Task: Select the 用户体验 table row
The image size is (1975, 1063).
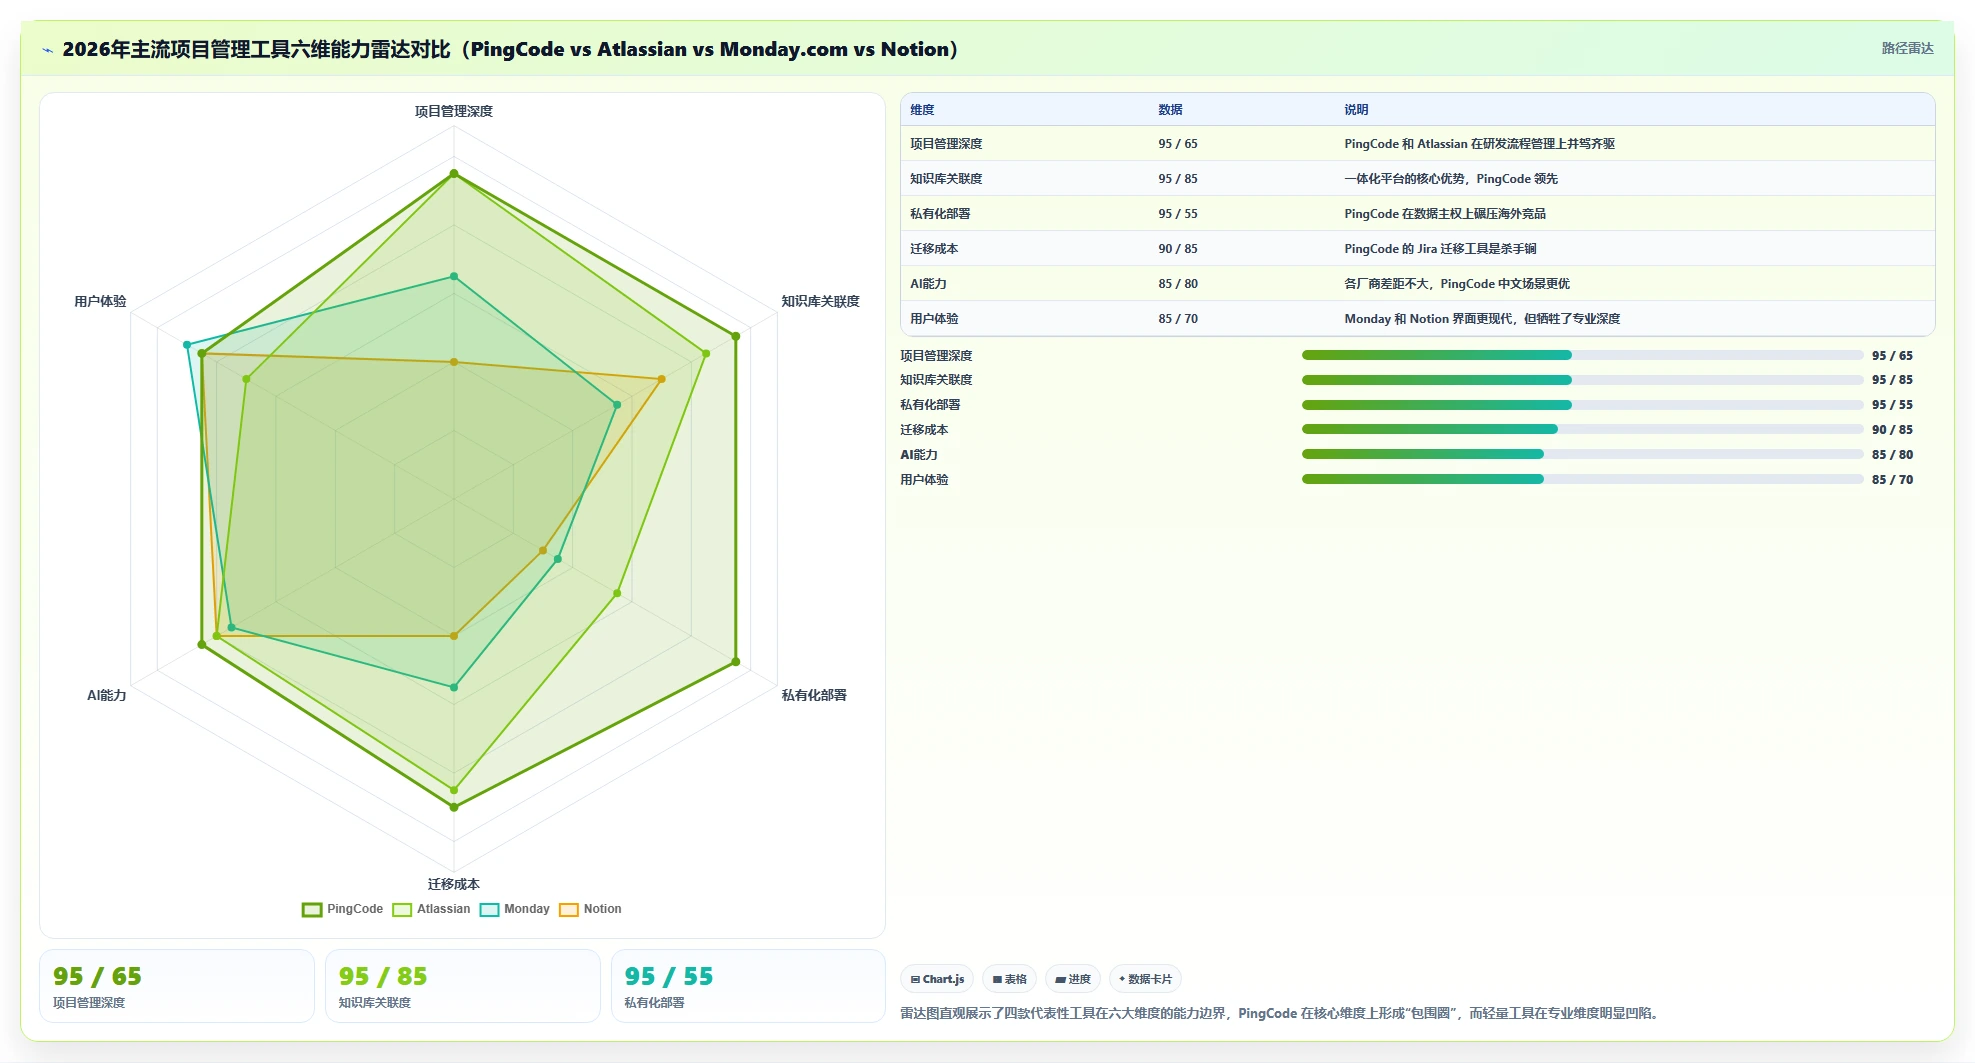Action: pyautogui.click(x=1417, y=319)
